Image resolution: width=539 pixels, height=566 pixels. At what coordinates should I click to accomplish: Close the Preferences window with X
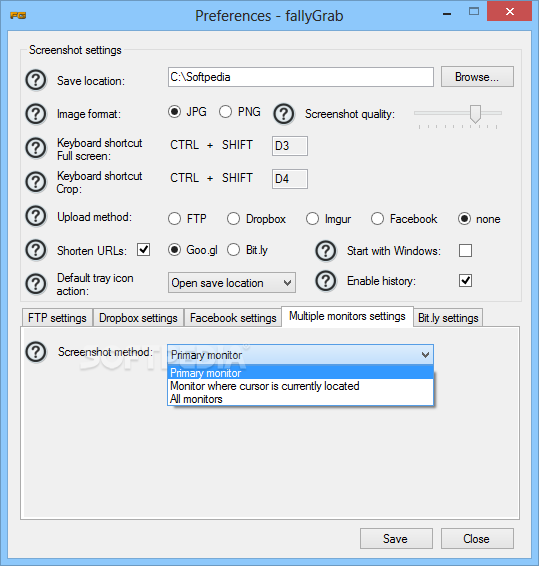pos(509,12)
